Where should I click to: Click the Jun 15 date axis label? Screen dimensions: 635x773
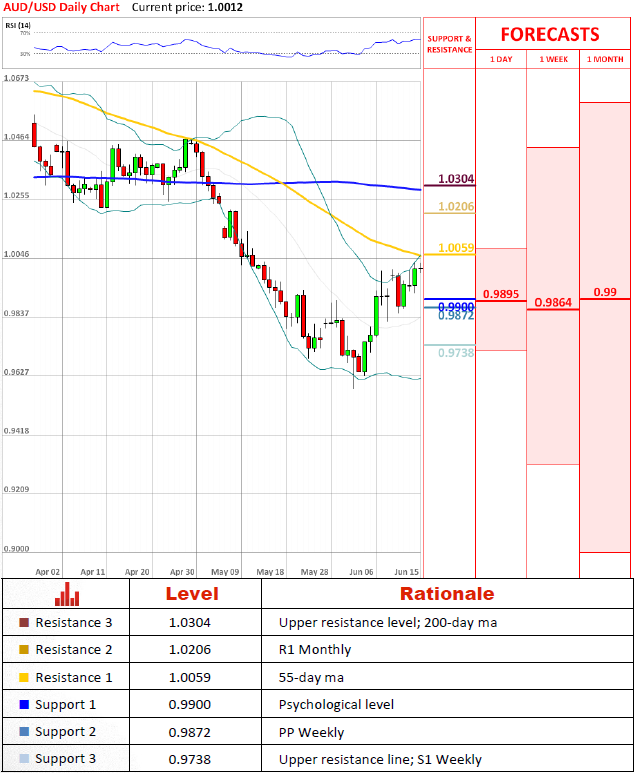pyautogui.click(x=407, y=572)
